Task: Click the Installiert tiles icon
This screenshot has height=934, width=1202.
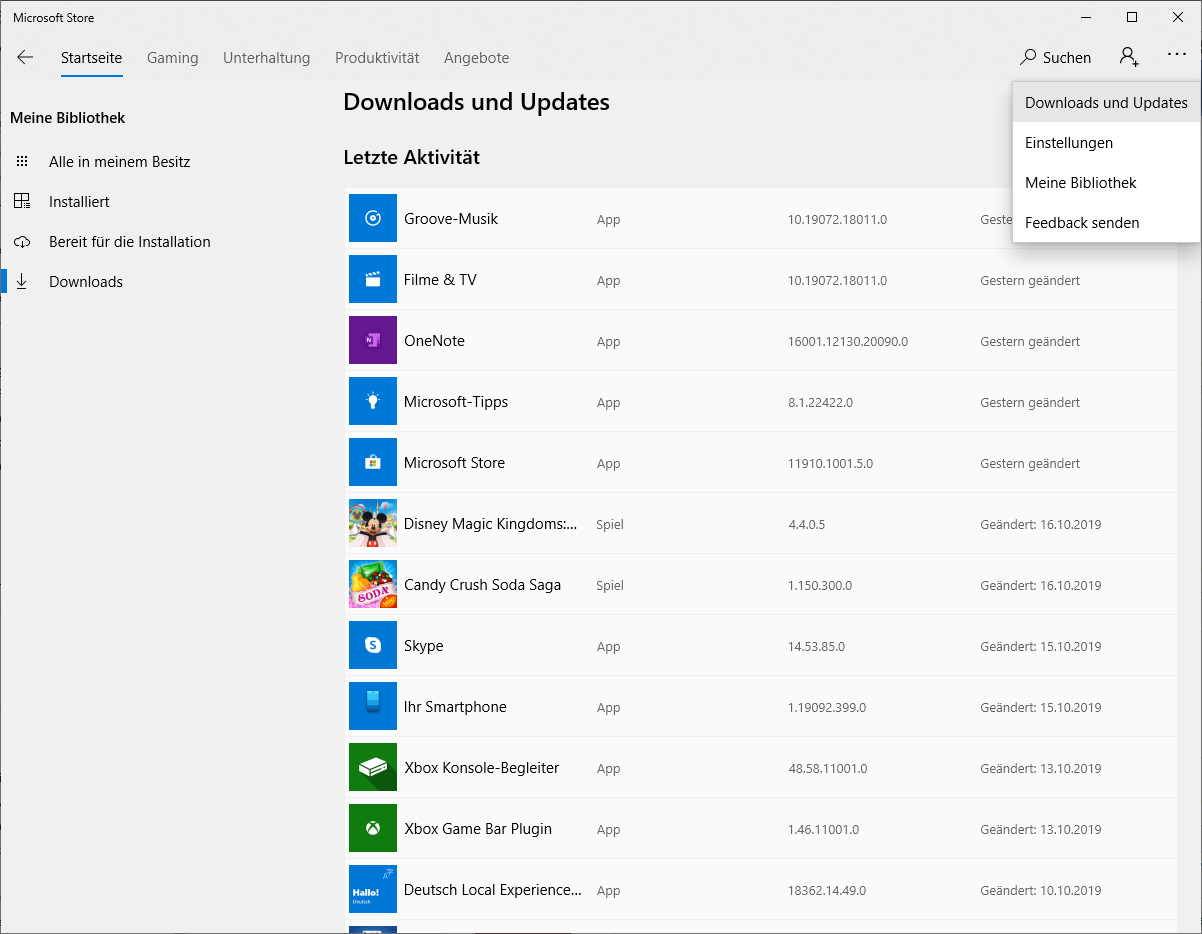Action: coord(22,201)
